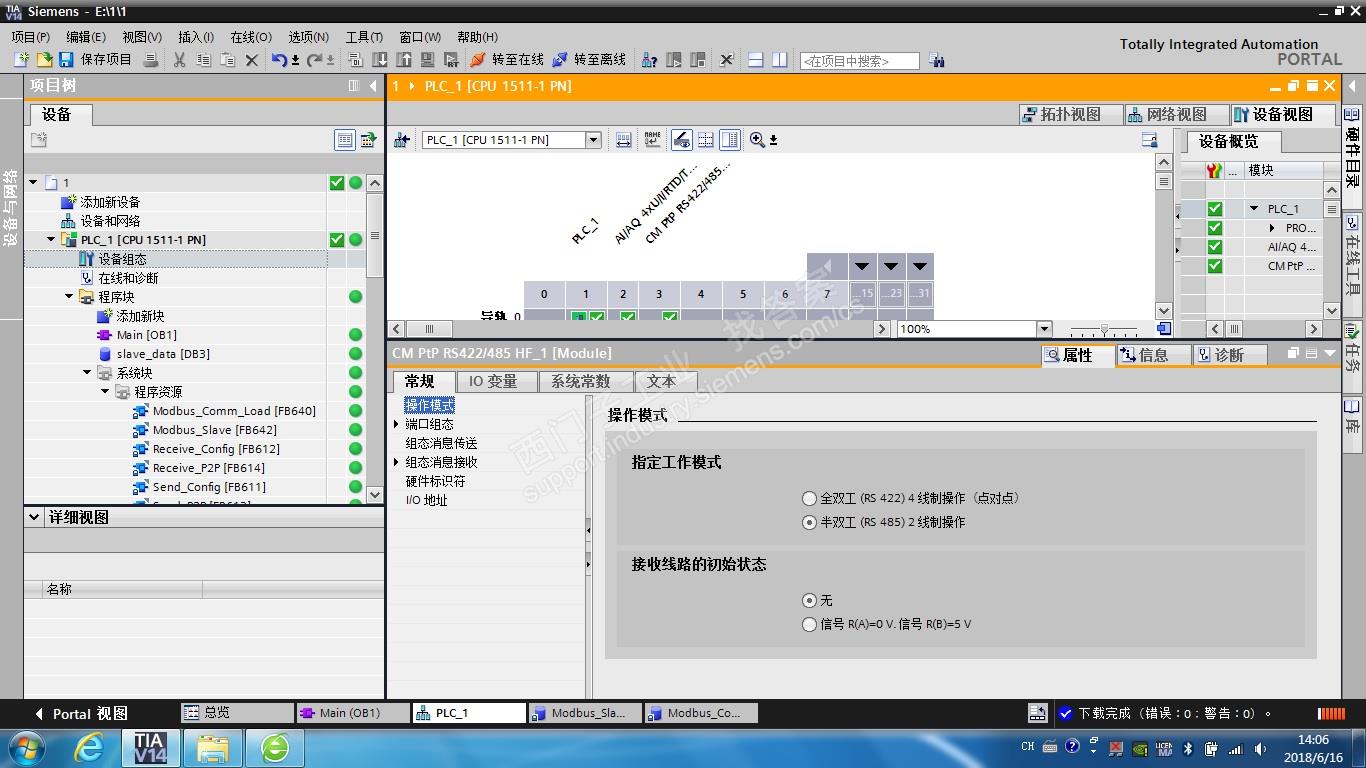Click the show module names icon
Viewport: 1366px width, 768px height.
(x=652, y=140)
